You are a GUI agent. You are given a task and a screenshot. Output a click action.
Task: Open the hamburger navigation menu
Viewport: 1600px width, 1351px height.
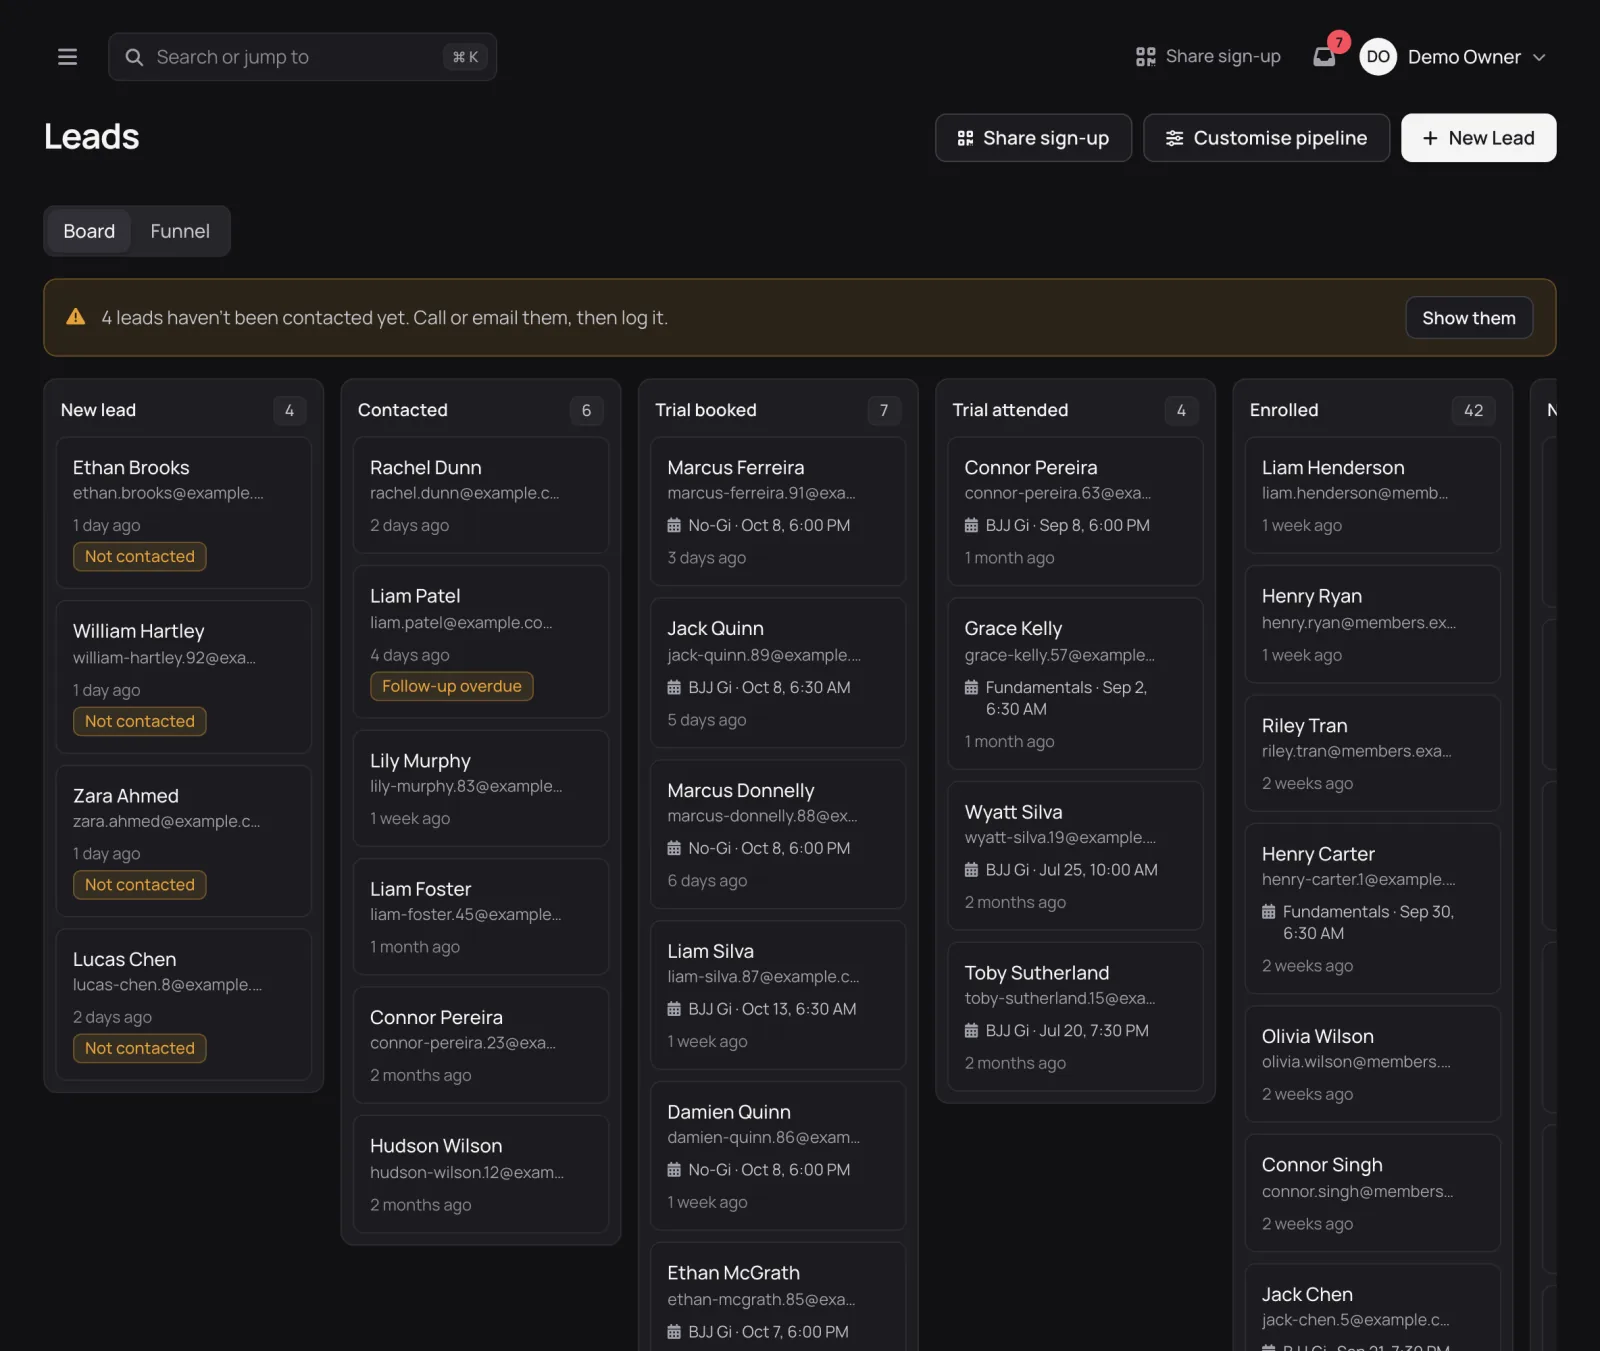point(67,57)
